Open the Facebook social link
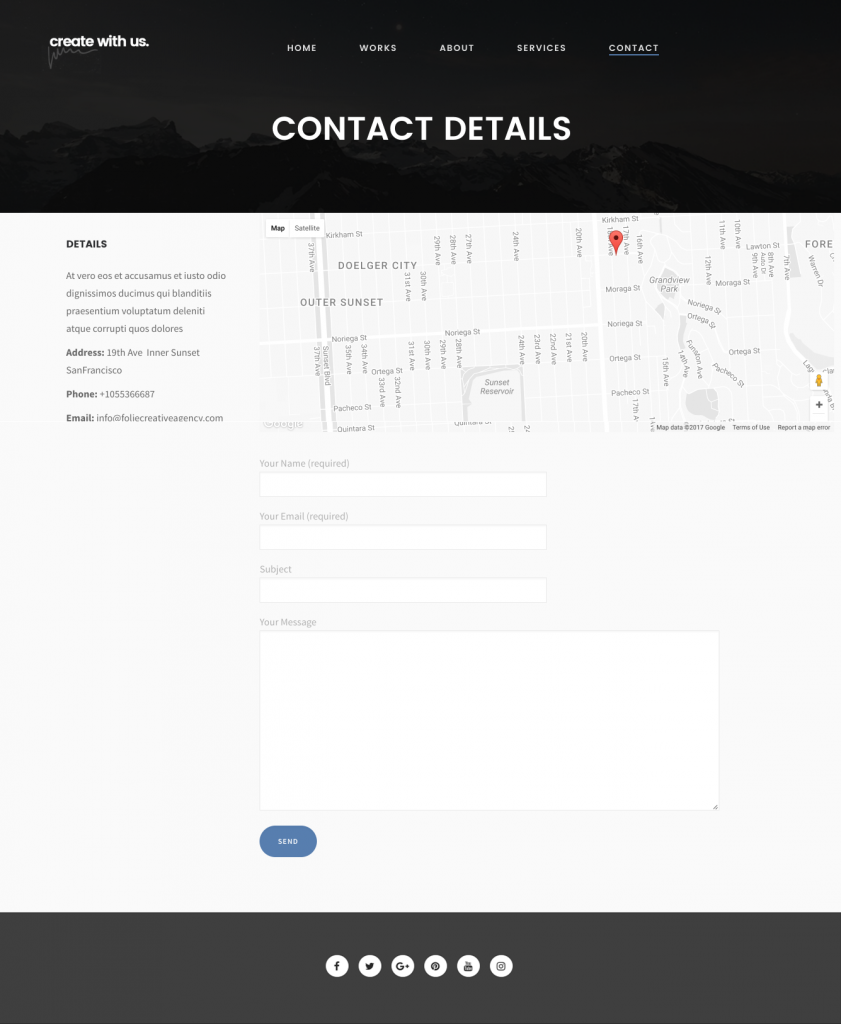This screenshot has width=841, height=1024. click(x=337, y=966)
